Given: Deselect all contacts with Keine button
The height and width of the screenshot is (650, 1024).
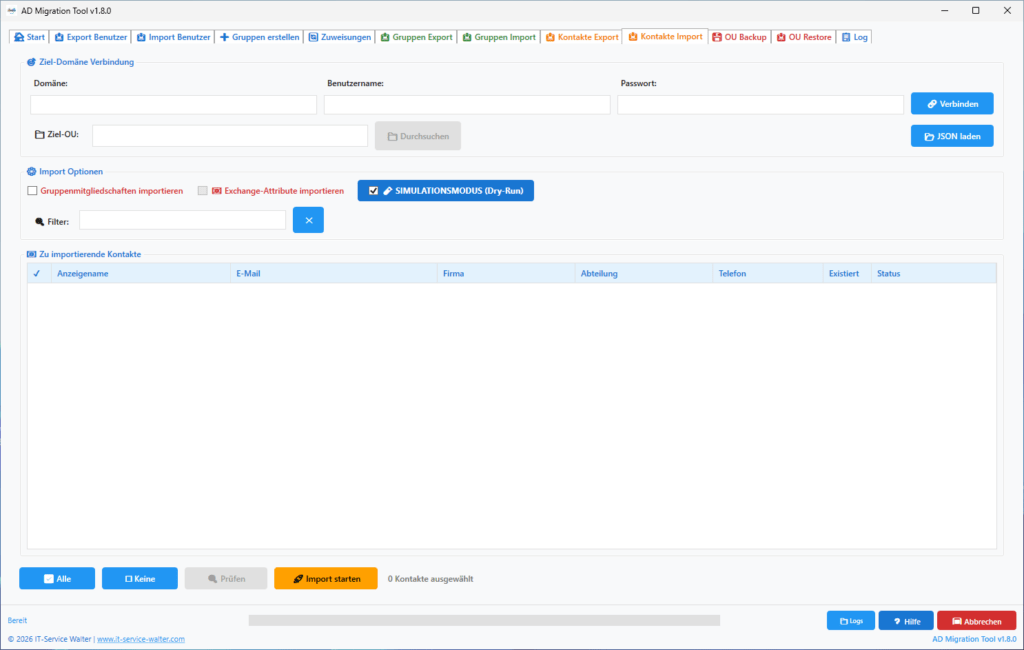Looking at the screenshot, I should [140, 578].
